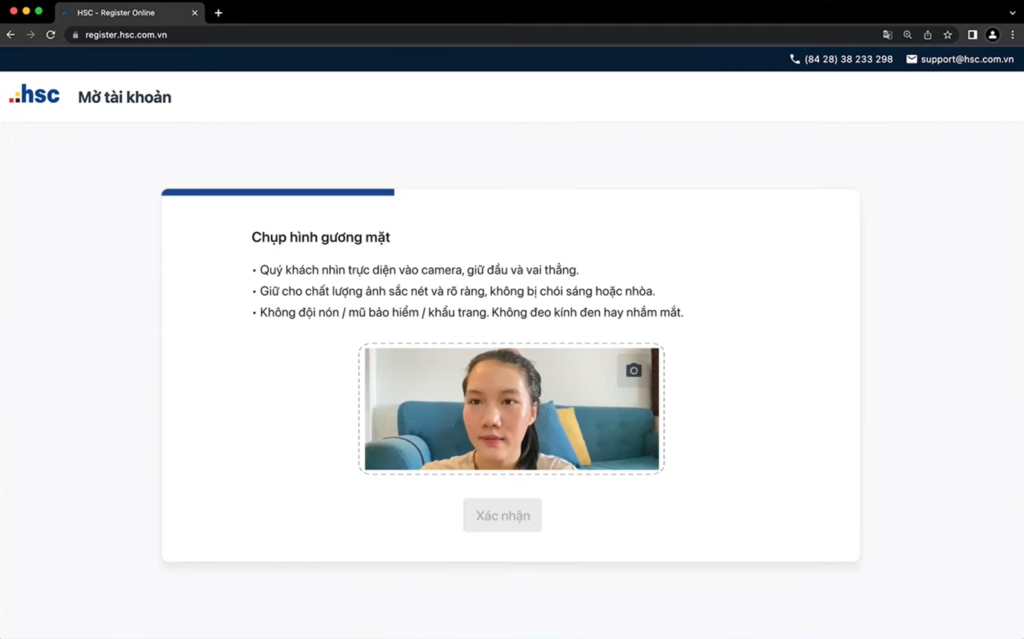Click the hsc logo

[34, 95]
